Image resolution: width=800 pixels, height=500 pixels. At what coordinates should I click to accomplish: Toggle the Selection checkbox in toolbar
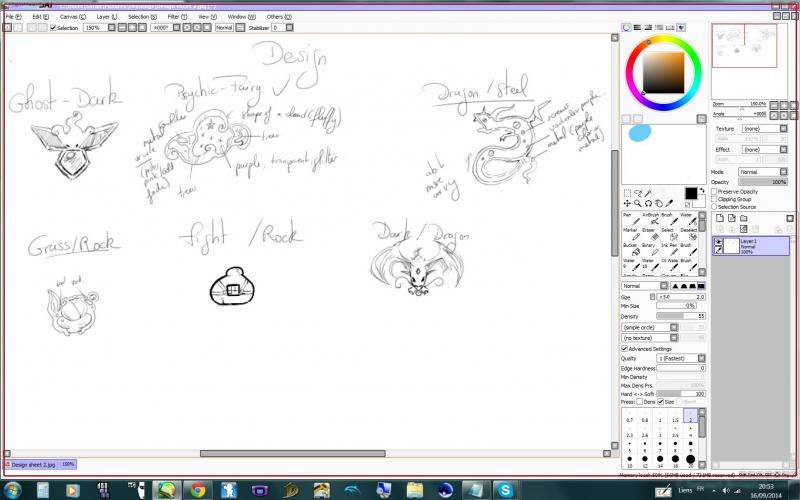[x=53, y=28]
